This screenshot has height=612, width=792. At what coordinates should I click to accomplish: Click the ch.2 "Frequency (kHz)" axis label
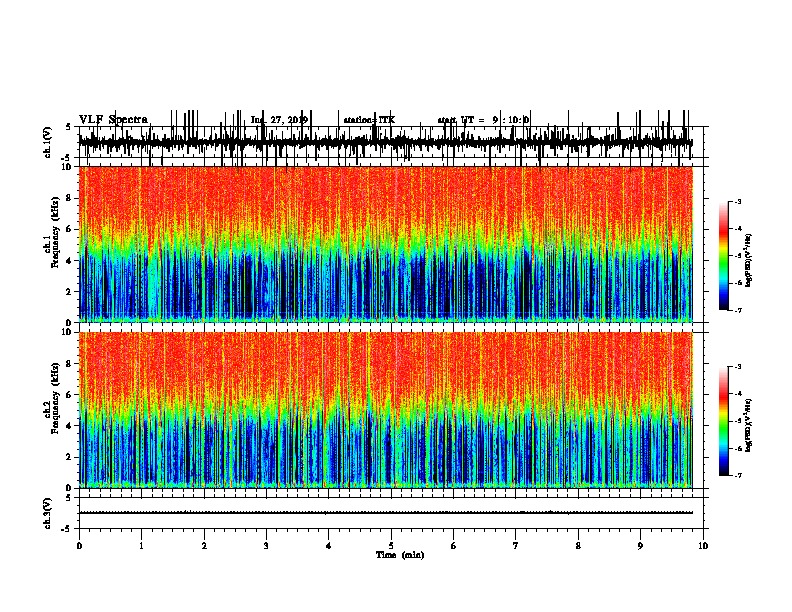55,398
